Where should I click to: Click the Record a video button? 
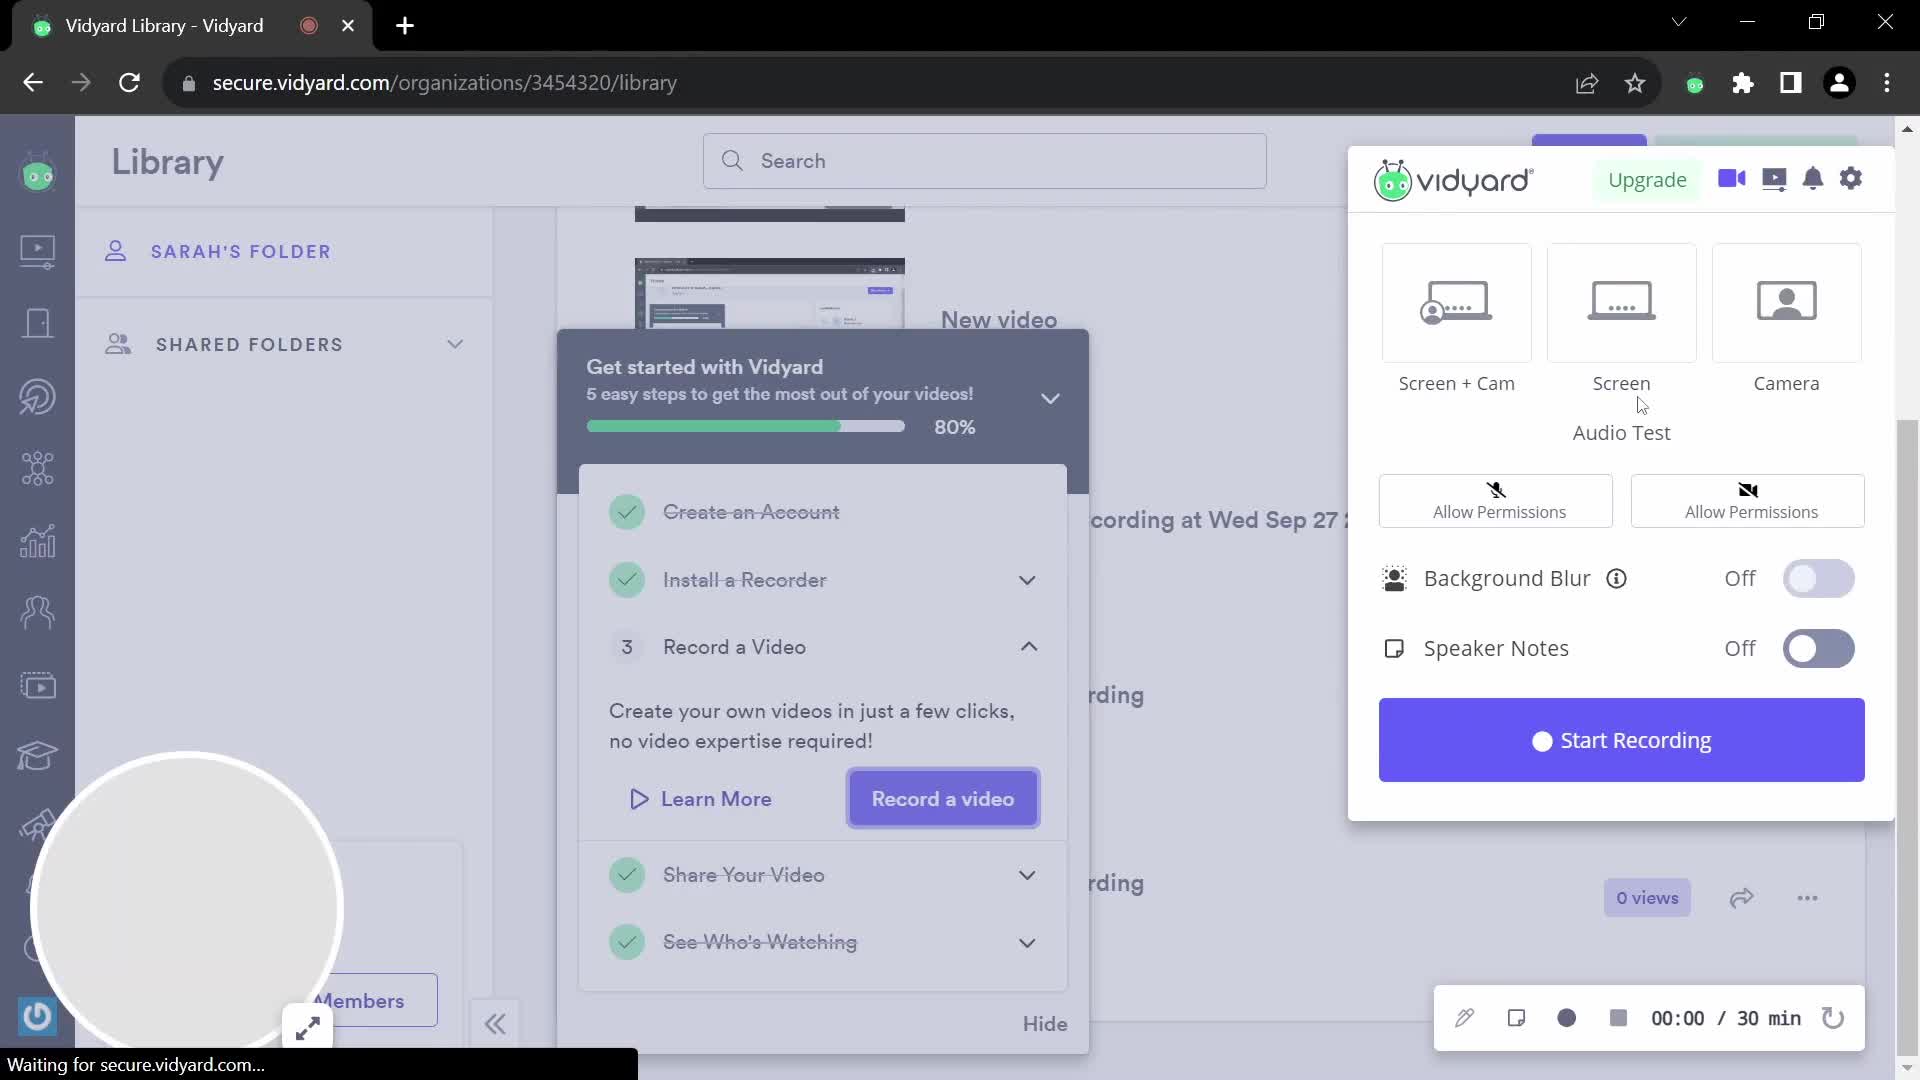tap(943, 799)
